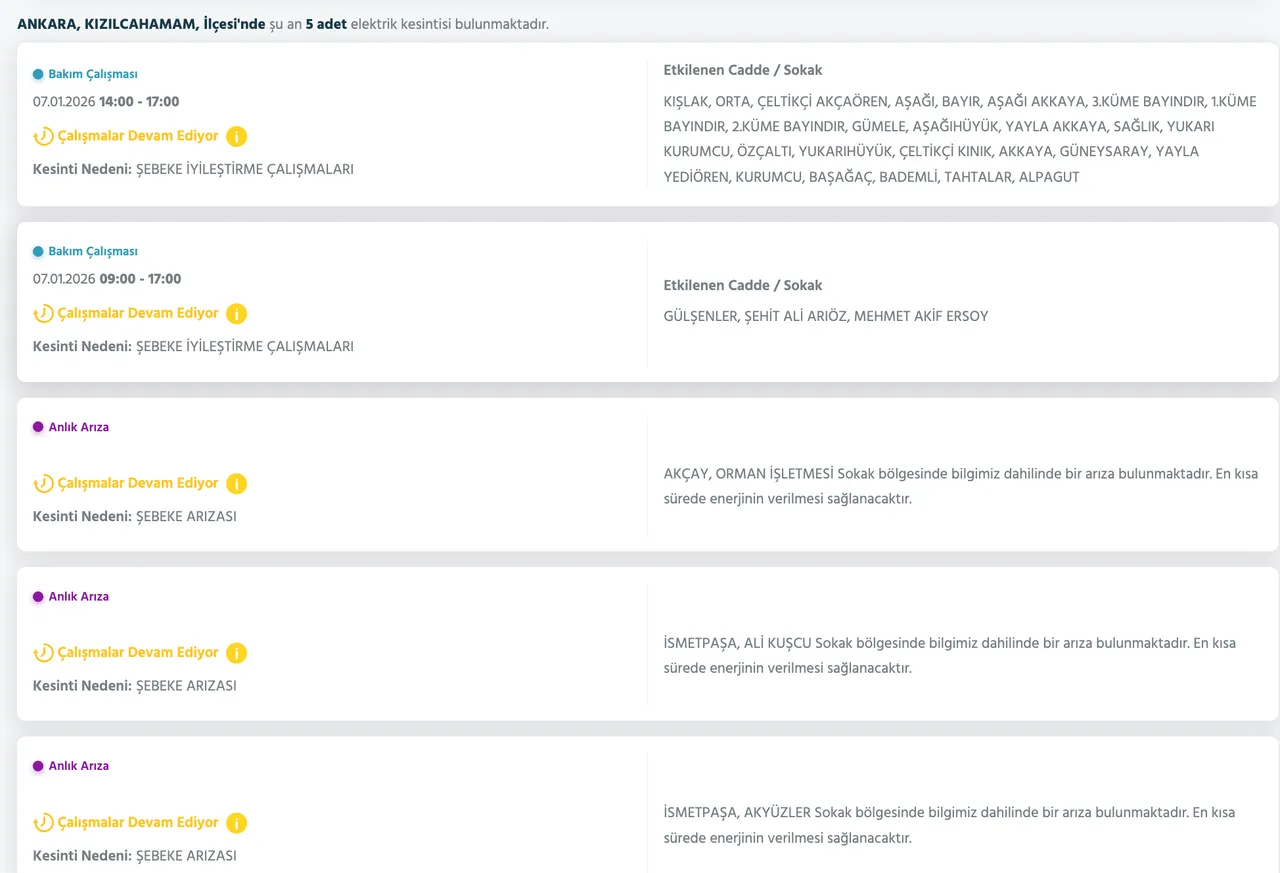1280x873 pixels.
Task: Click the 07.01.2026 14:00 - 17:00 time text
Action: click(x=106, y=102)
